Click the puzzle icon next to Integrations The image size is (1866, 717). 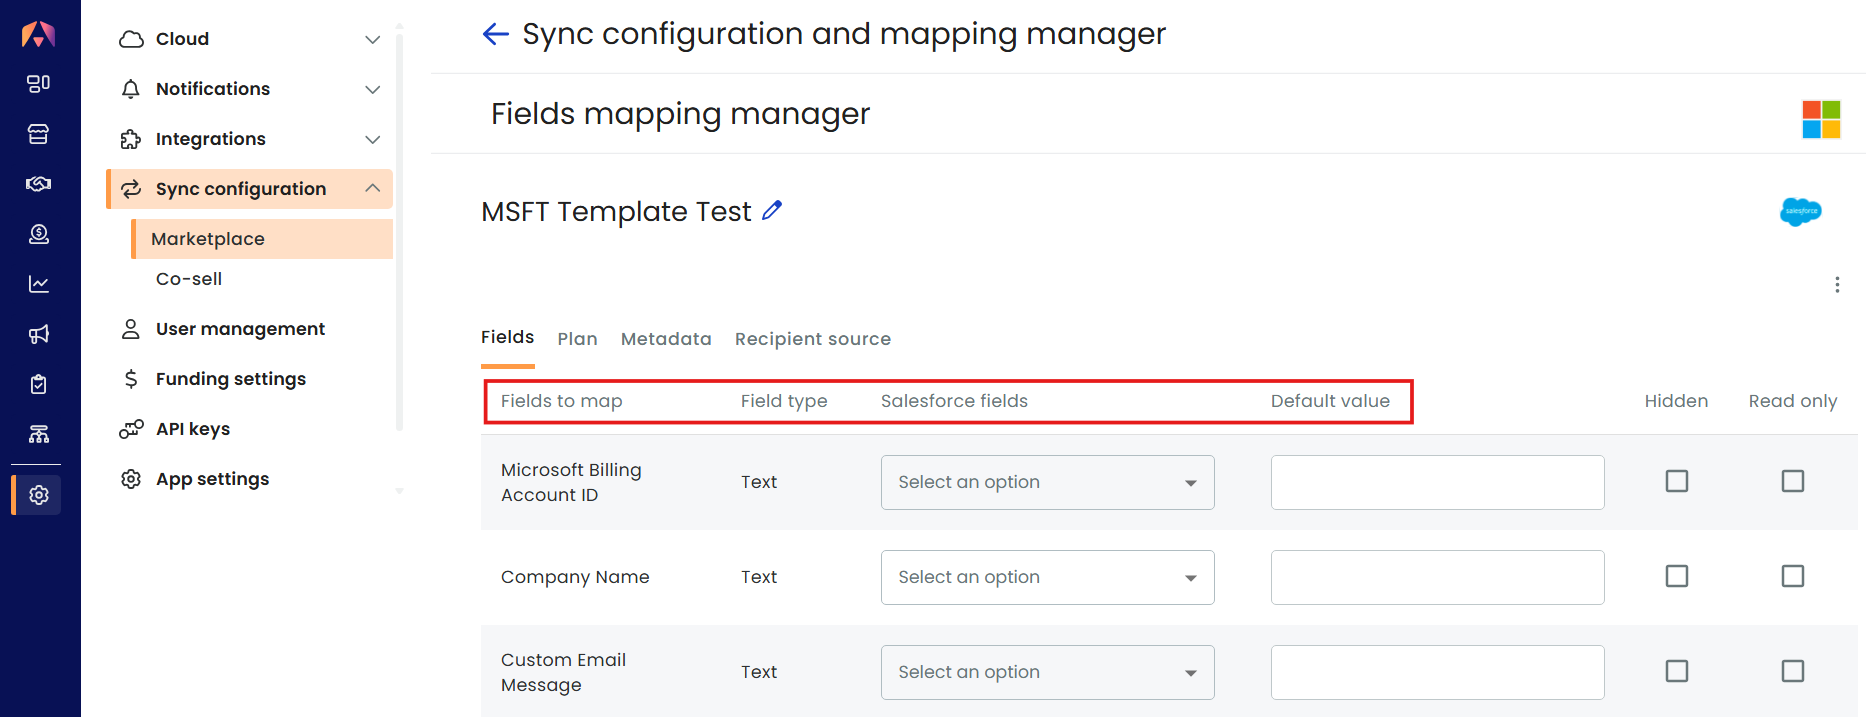[x=131, y=139]
